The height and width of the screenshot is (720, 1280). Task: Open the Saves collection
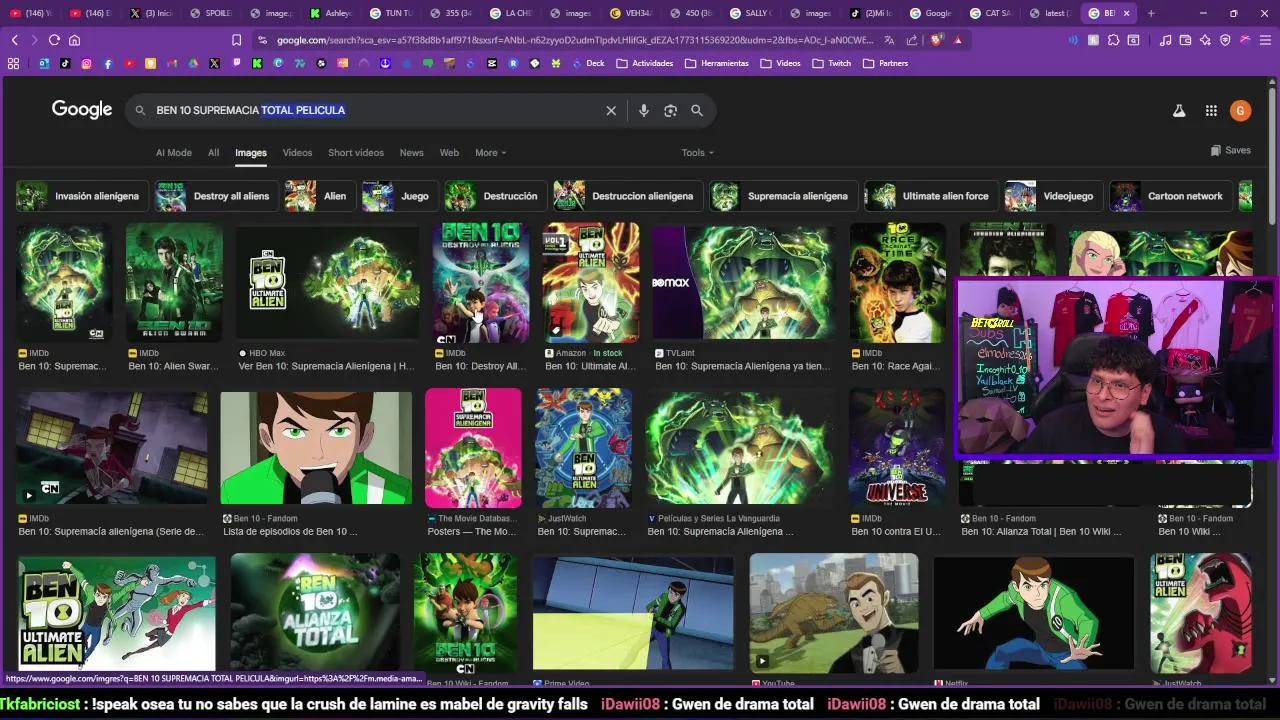pos(1230,150)
